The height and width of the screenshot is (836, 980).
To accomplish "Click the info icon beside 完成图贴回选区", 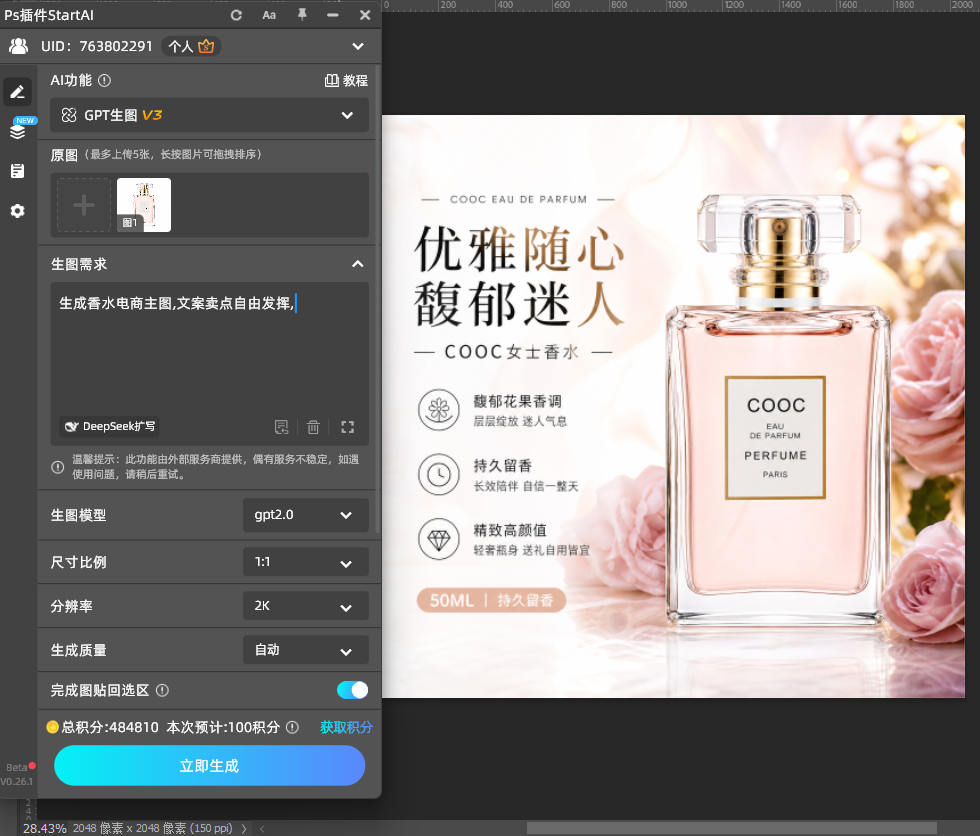I will coord(162,690).
